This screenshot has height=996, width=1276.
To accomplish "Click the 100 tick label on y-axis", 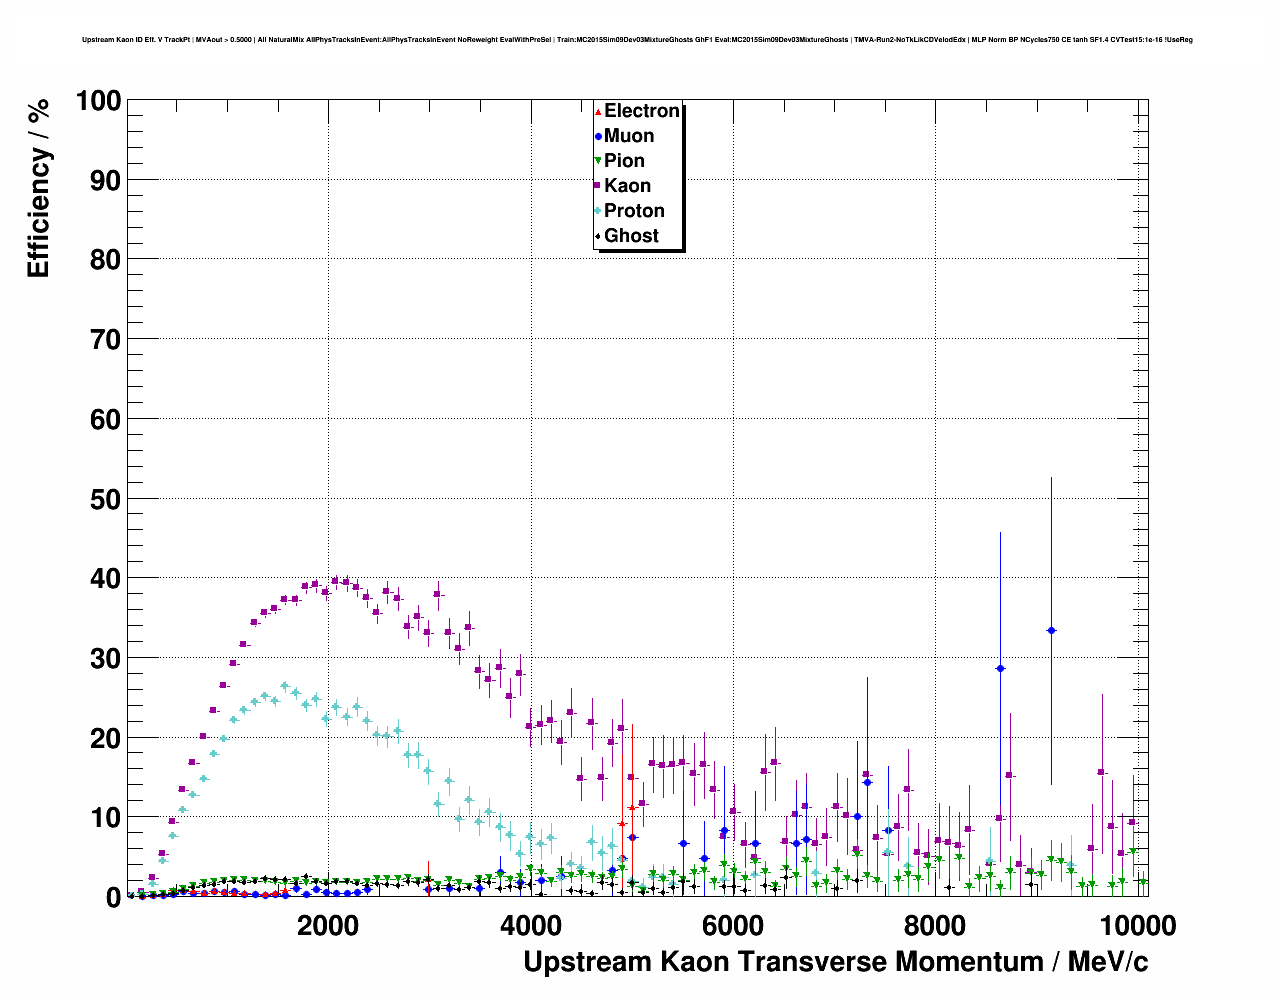I will tap(98, 101).
